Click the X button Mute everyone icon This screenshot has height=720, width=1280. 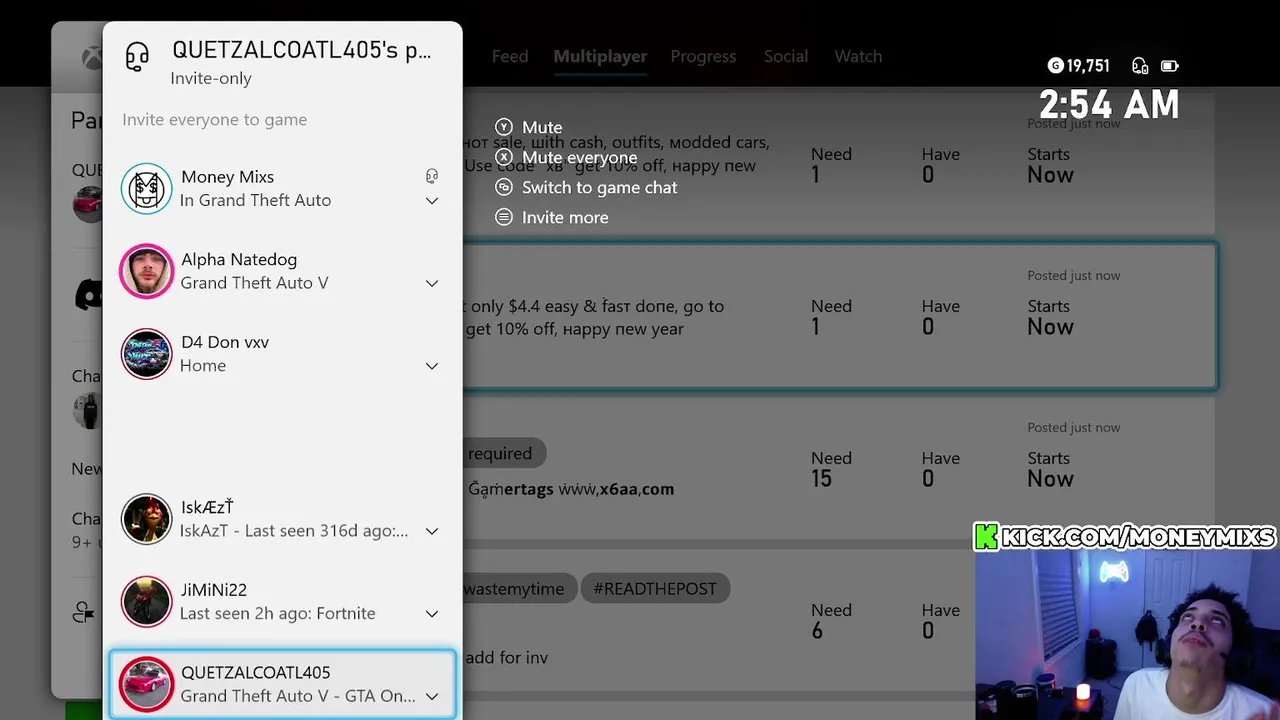pos(504,157)
